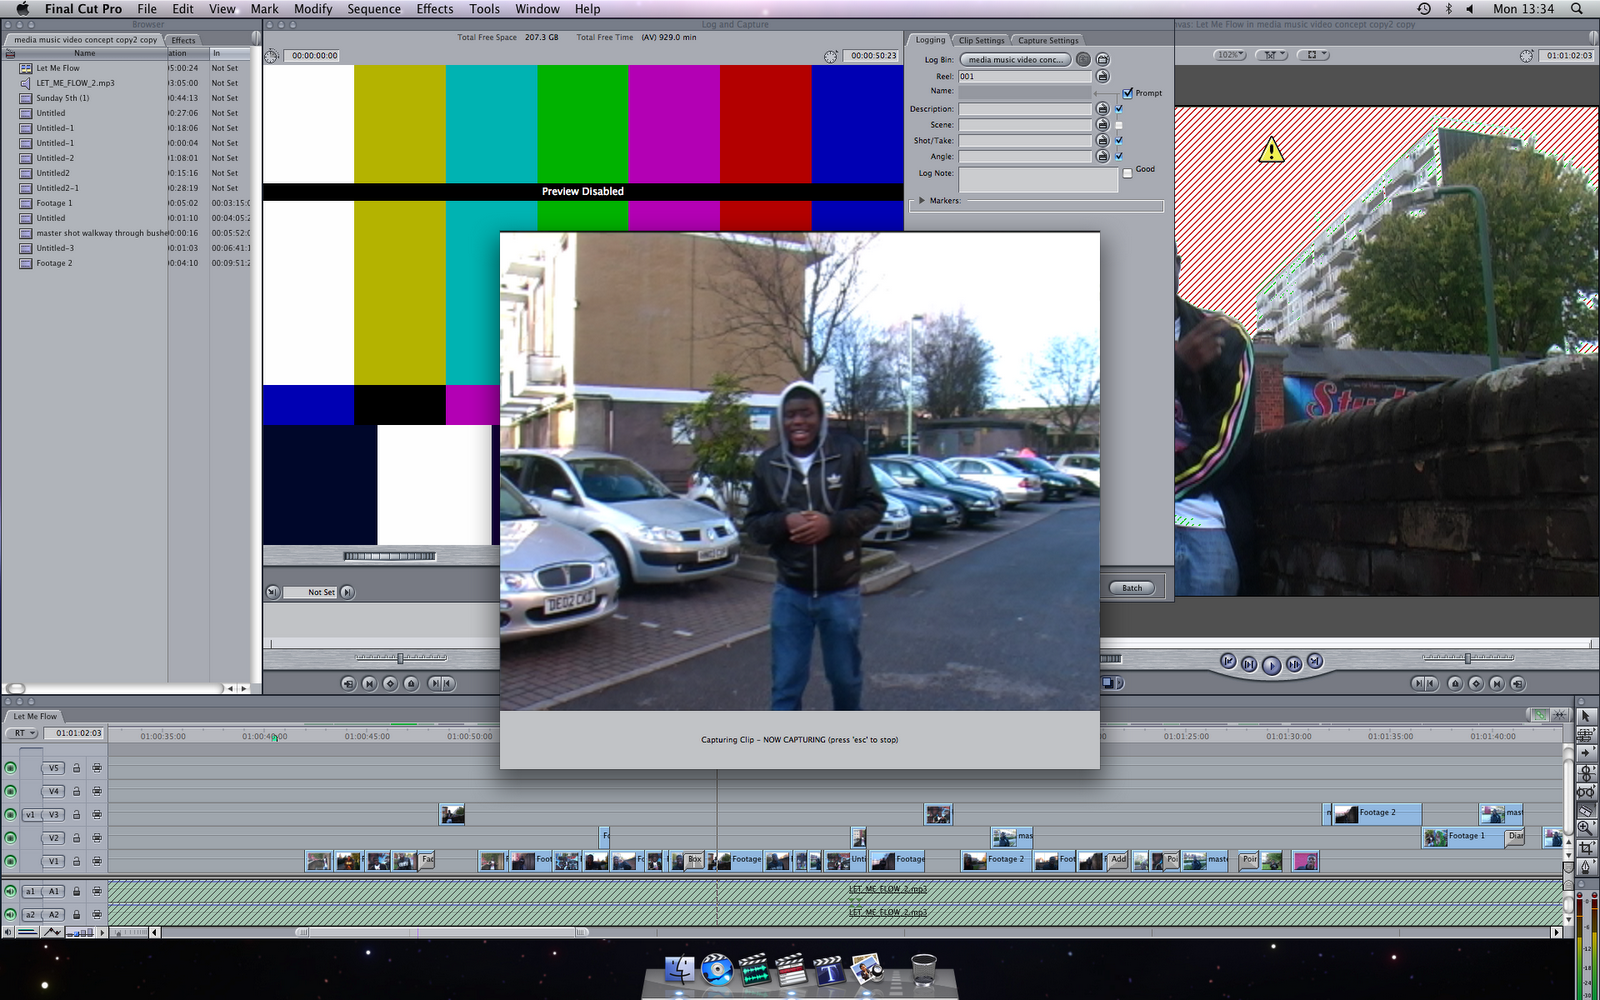This screenshot has width=1600, height=1000.
Task: Open Log Bin media music video button
Action: click(x=1015, y=60)
